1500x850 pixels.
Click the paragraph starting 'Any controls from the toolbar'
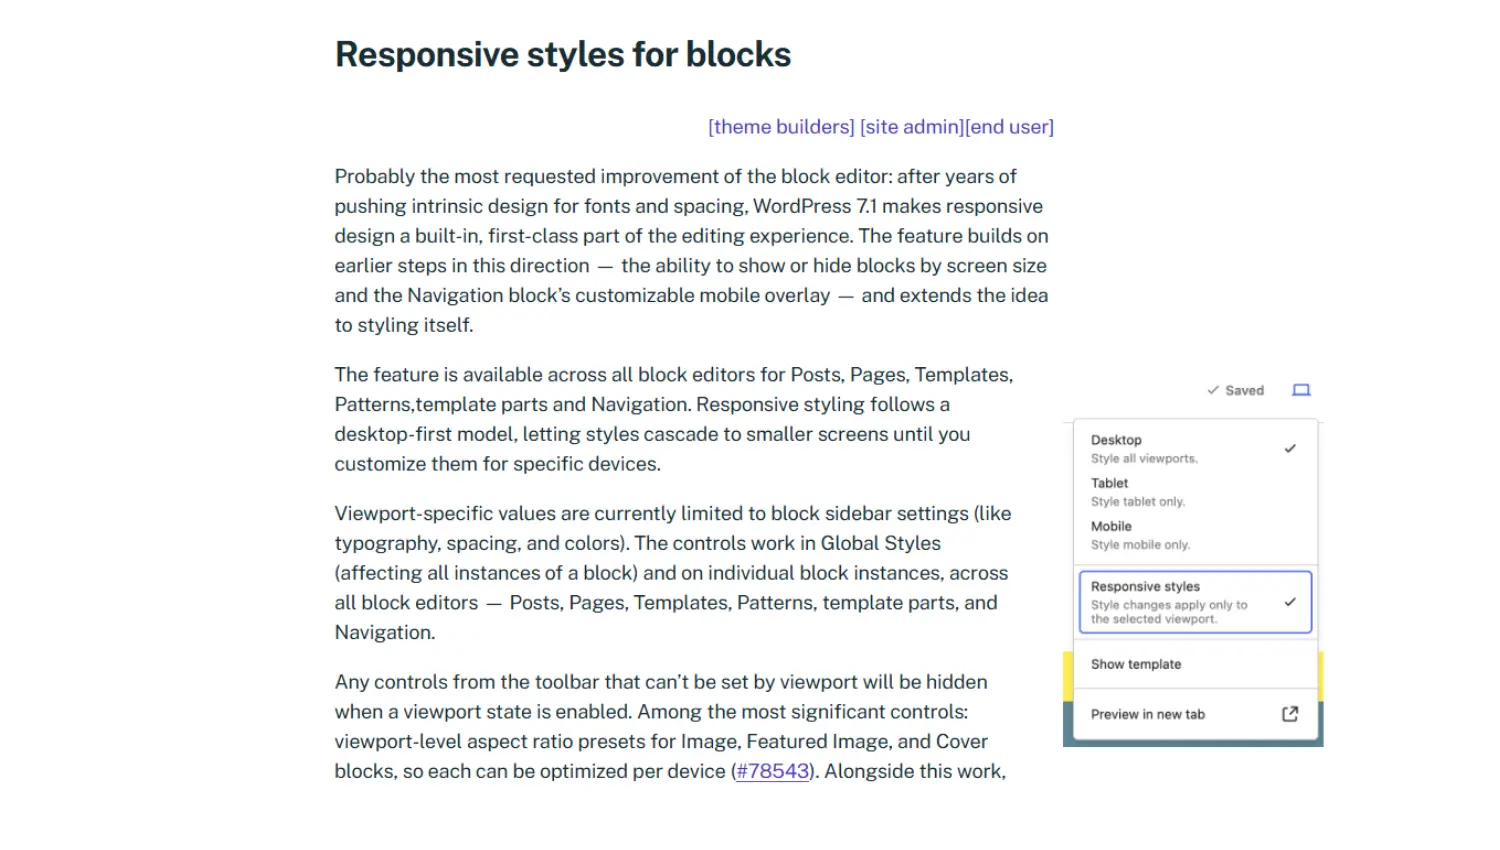click(x=670, y=726)
